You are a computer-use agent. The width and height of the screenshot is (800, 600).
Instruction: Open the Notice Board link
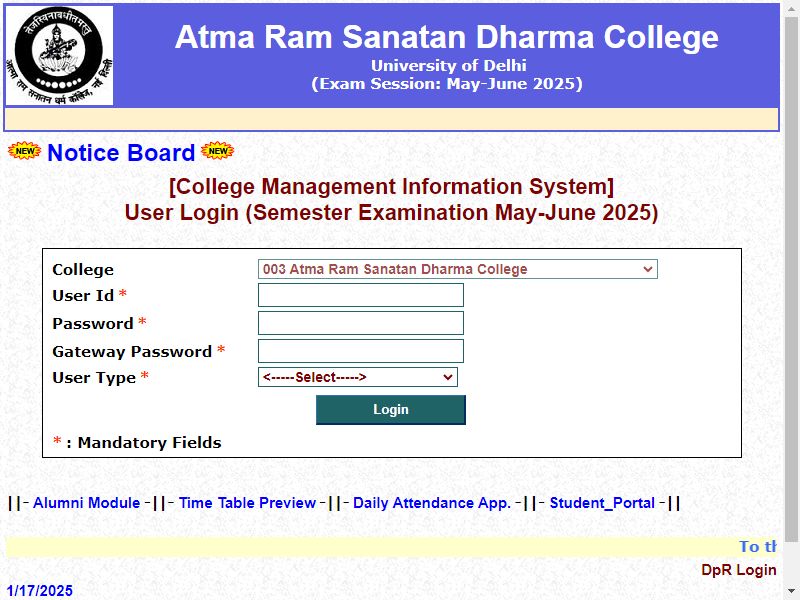[121, 153]
